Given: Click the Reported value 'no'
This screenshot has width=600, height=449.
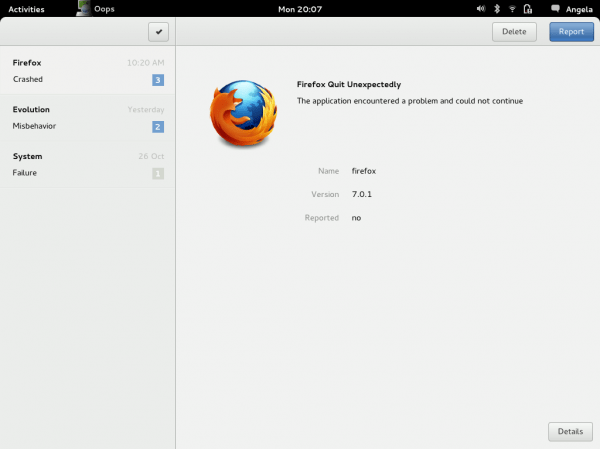Looking at the screenshot, I should click(x=356, y=218).
